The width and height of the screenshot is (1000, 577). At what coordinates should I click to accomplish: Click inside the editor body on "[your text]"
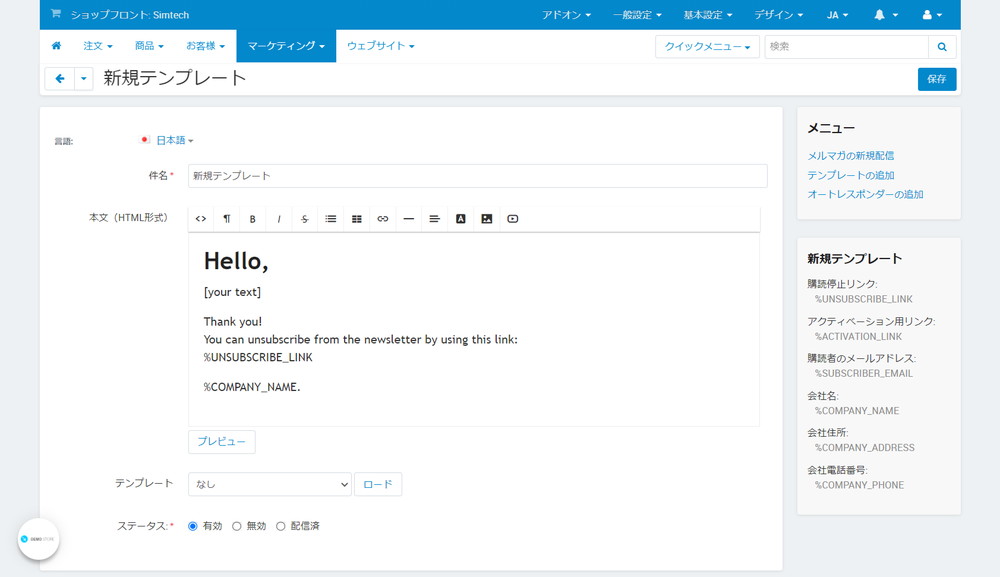click(232, 292)
